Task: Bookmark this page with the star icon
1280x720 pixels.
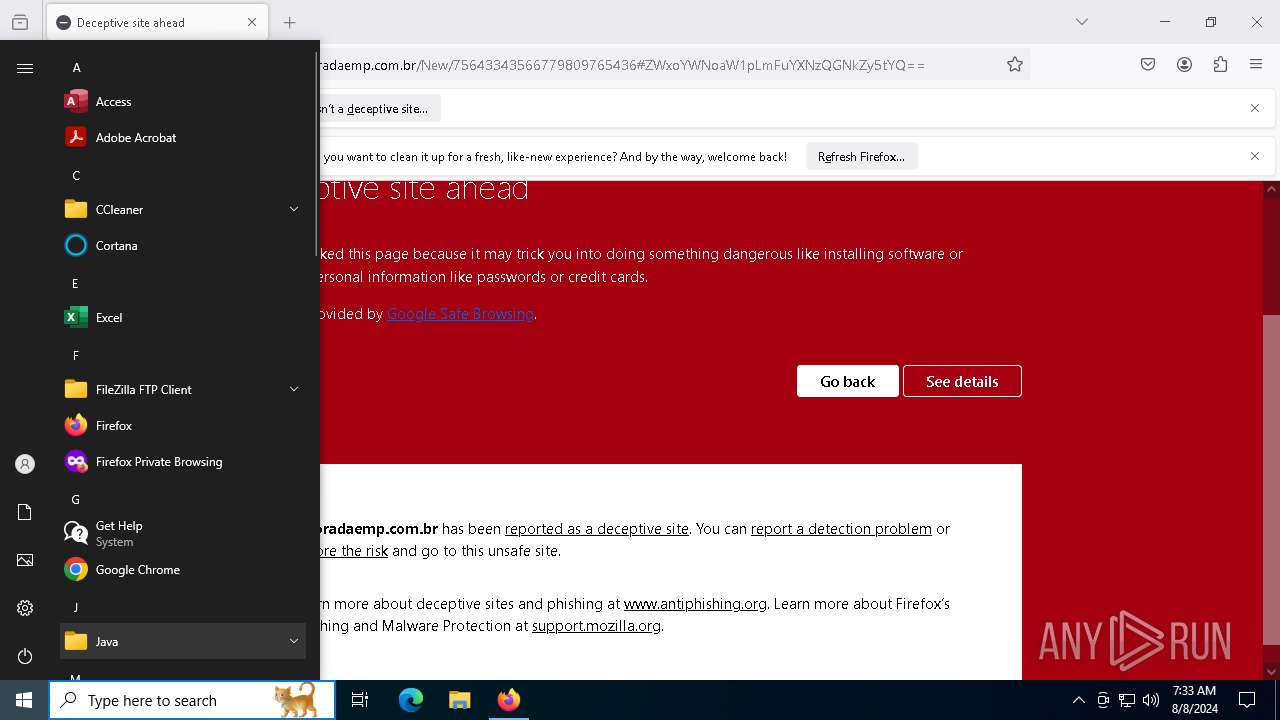Action: pyautogui.click(x=1015, y=65)
